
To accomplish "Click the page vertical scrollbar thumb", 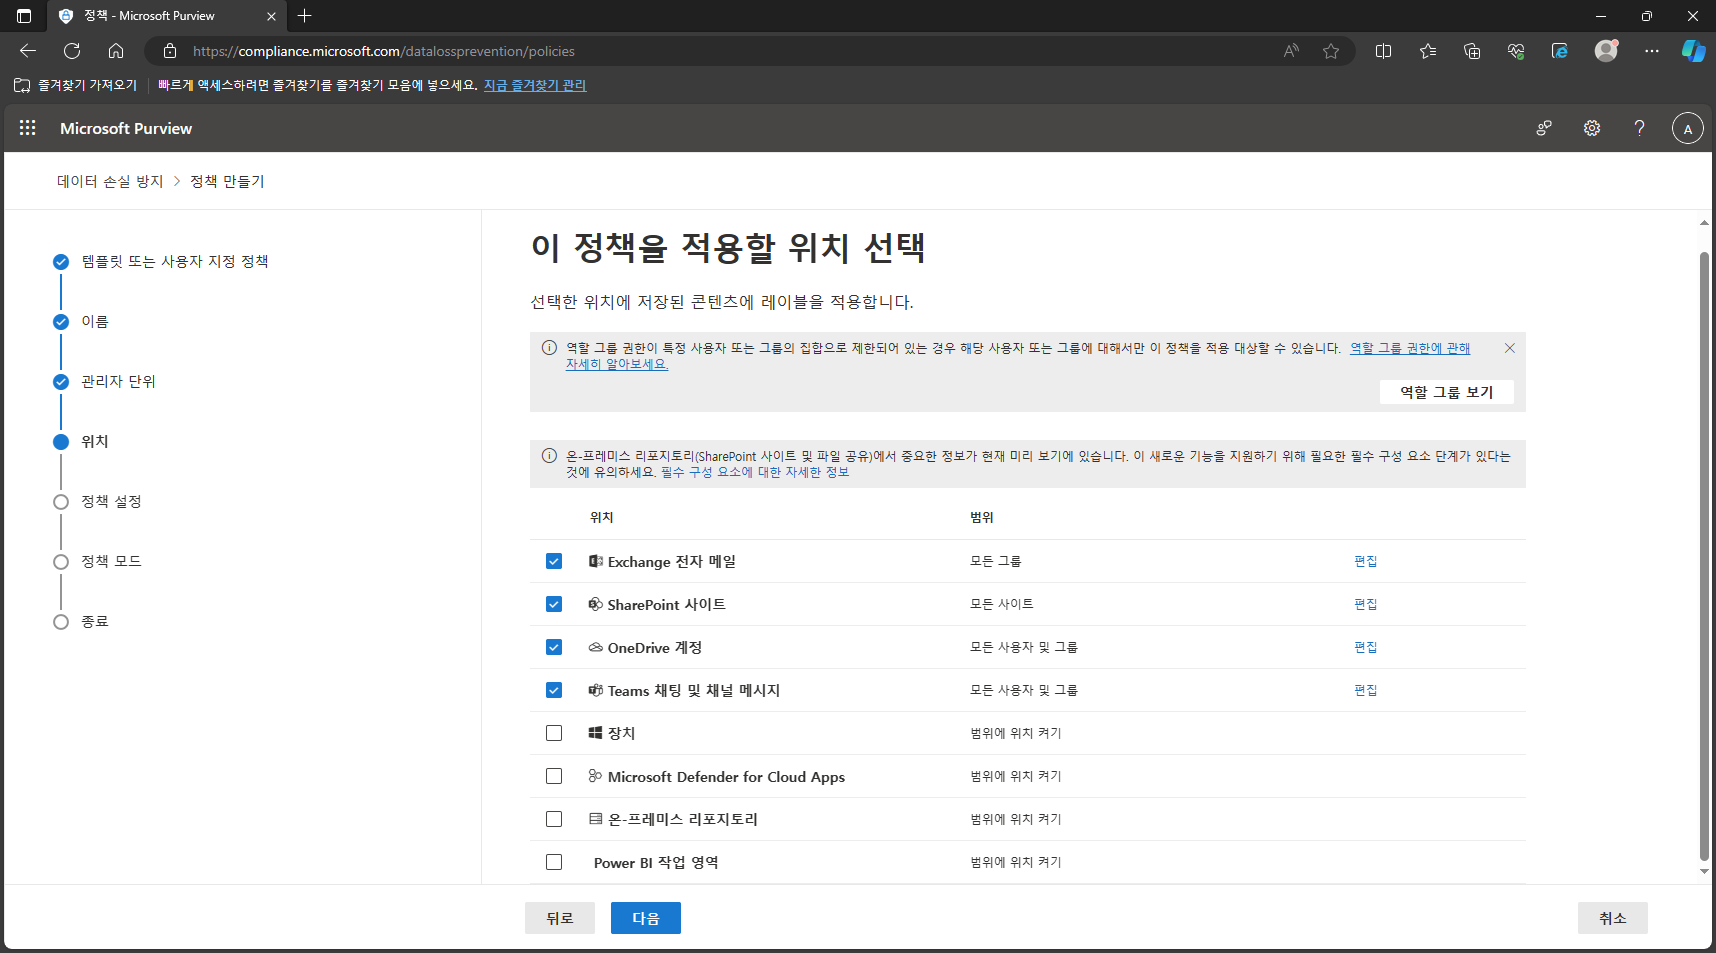I will click(x=1704, y=555).
